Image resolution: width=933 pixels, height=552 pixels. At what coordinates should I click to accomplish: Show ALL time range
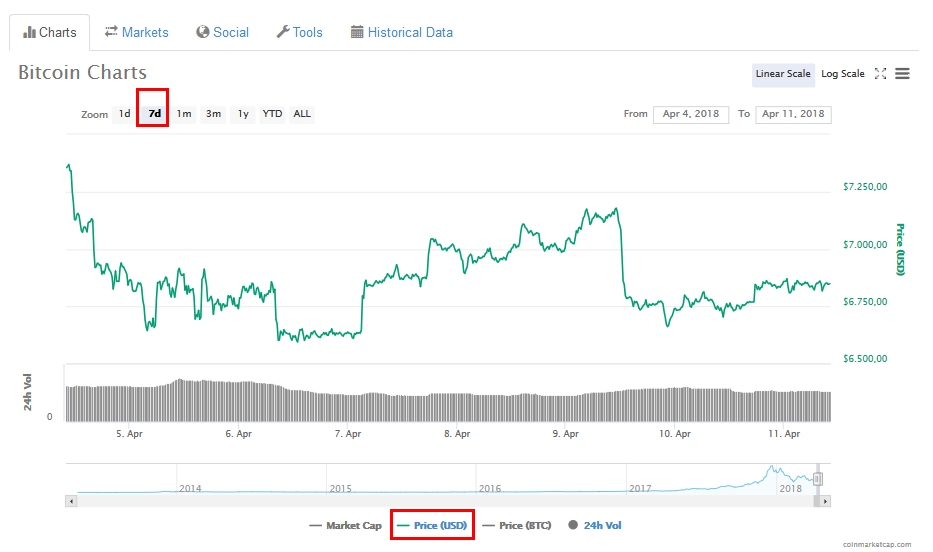302,114
